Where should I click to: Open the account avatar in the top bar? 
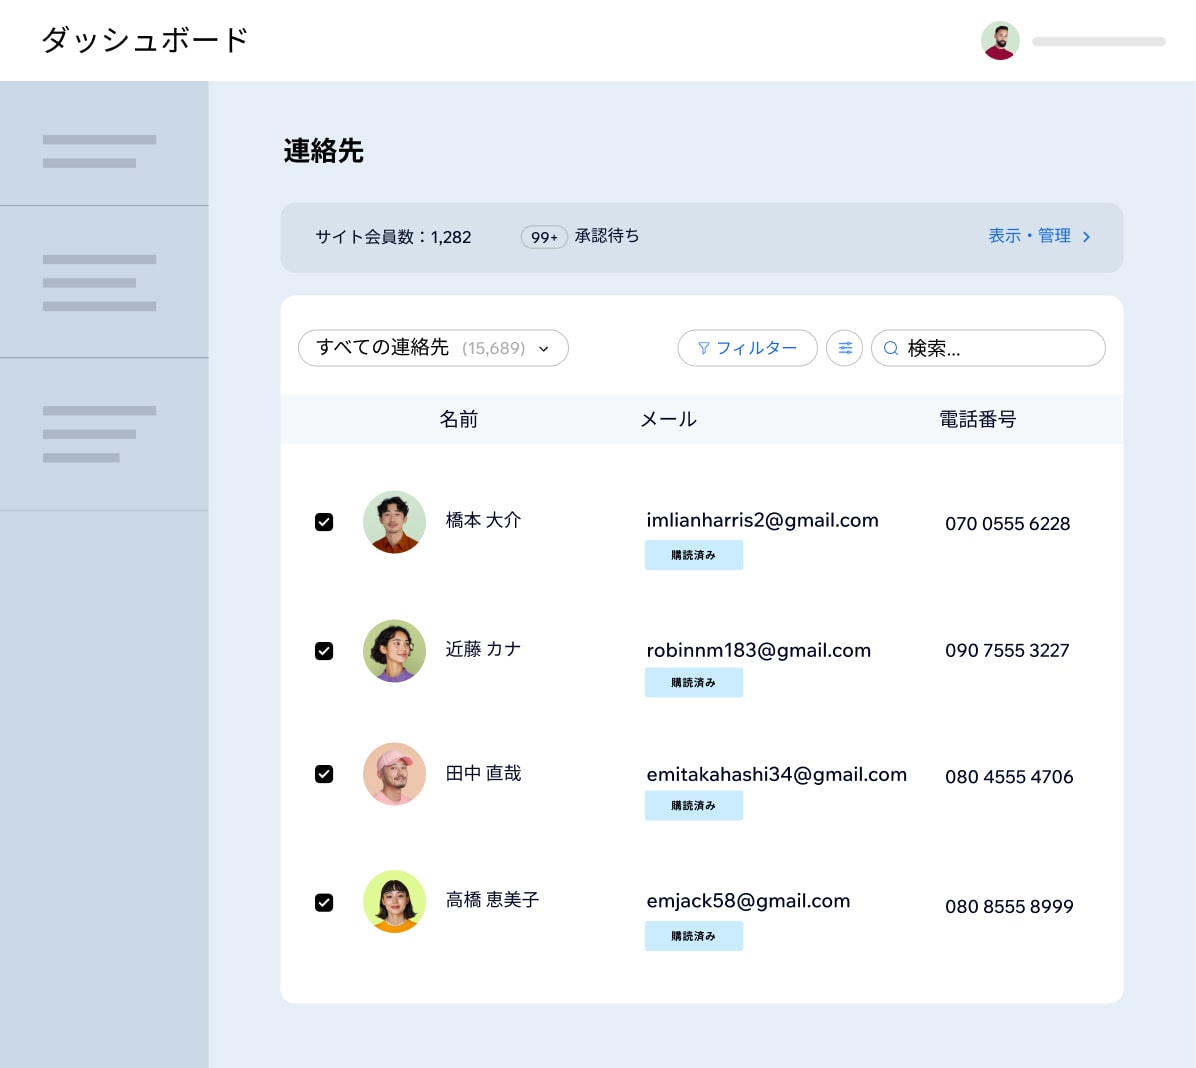999,40
